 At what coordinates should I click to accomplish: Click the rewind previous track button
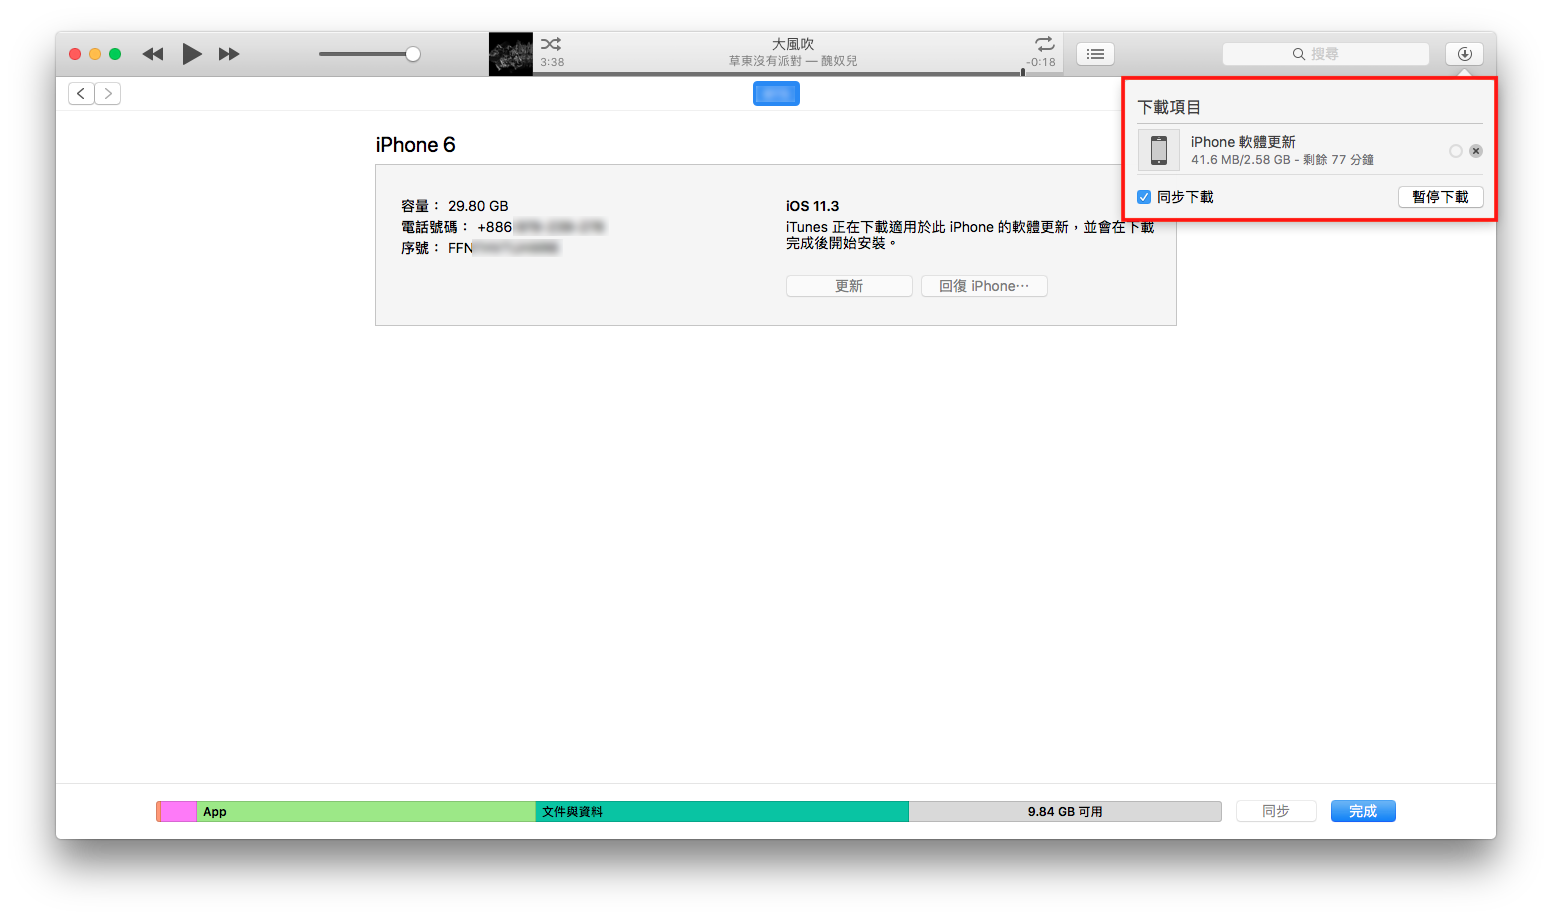point(153,54)
